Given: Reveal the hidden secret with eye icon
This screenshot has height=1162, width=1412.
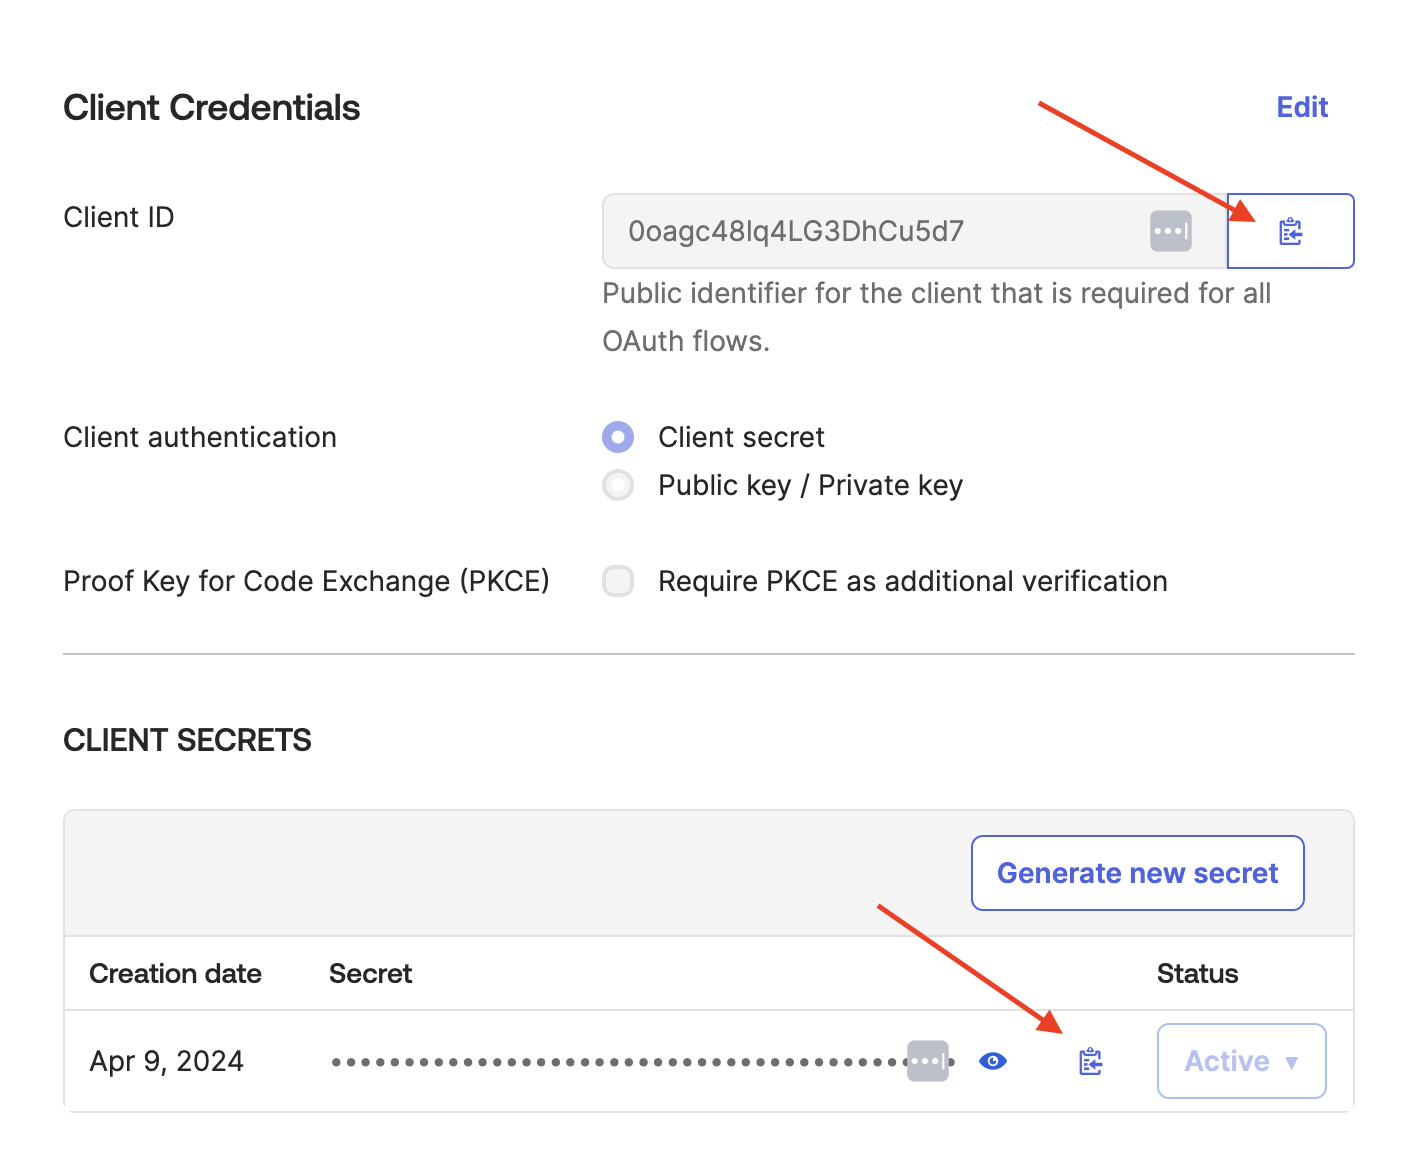Looking at the screenshot, I should pyautogui.click(x=992, y=1061).
